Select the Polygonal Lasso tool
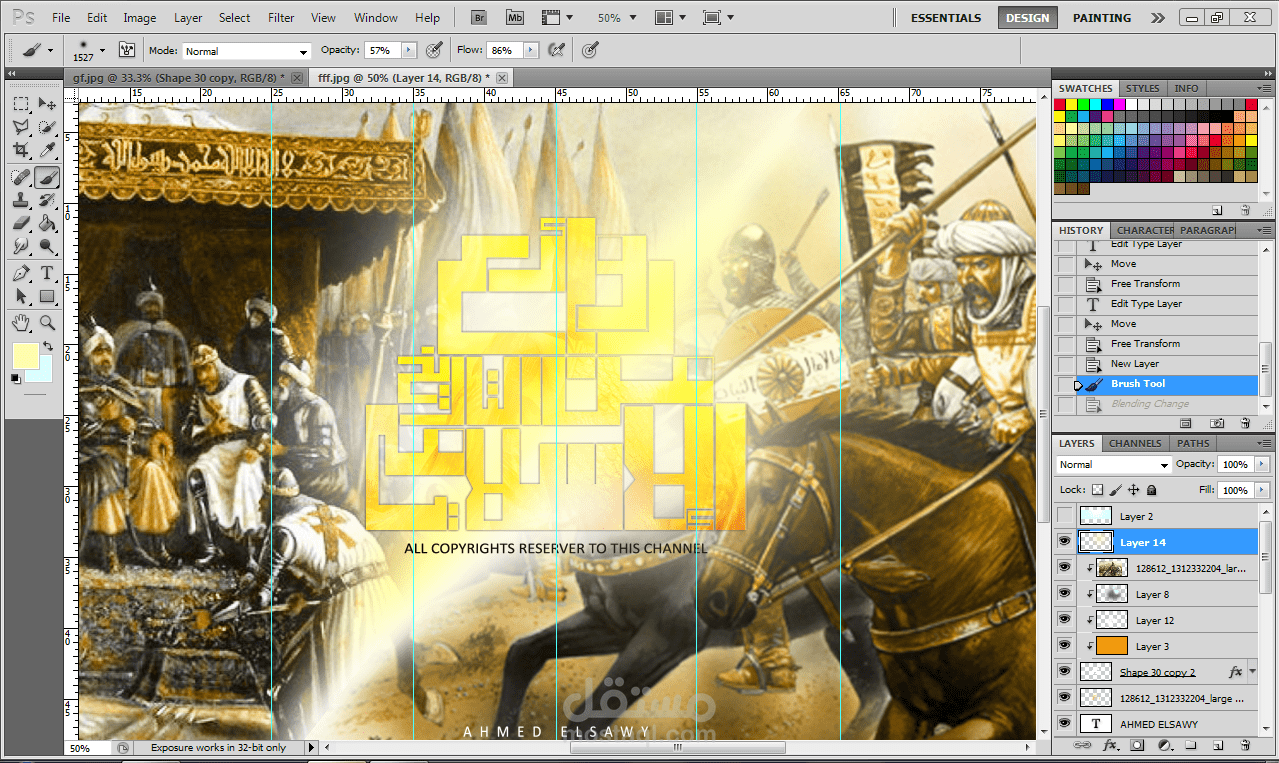The height and width of the screenshot is (763, 1279). point(21,127)
